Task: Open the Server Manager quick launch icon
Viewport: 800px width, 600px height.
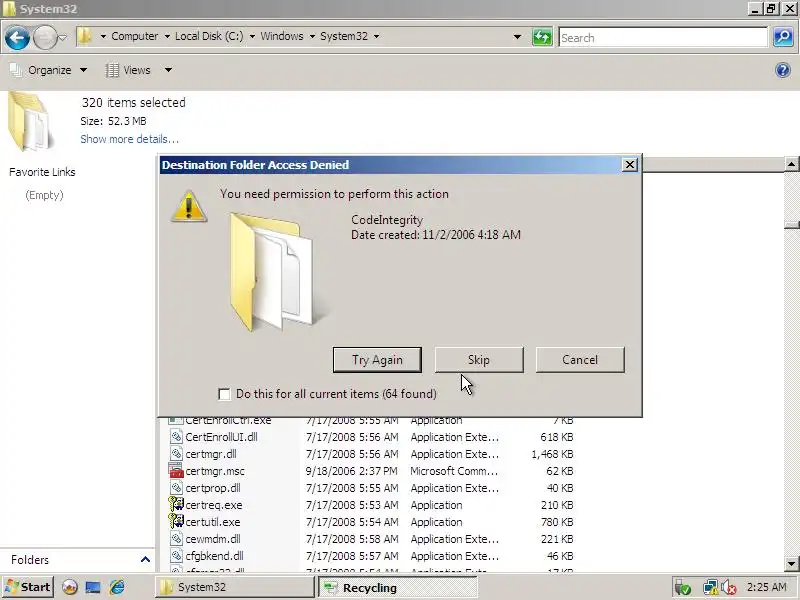Action: 70,587
